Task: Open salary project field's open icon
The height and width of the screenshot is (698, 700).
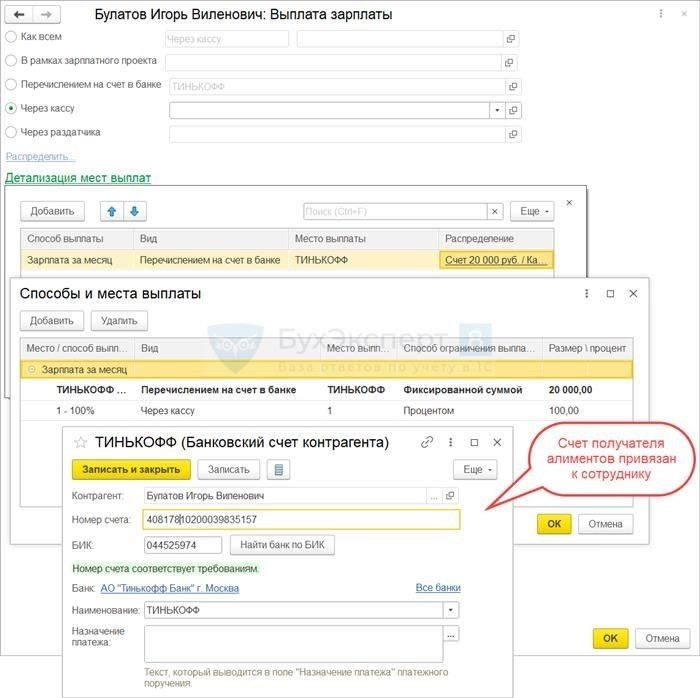Action: 509,62
